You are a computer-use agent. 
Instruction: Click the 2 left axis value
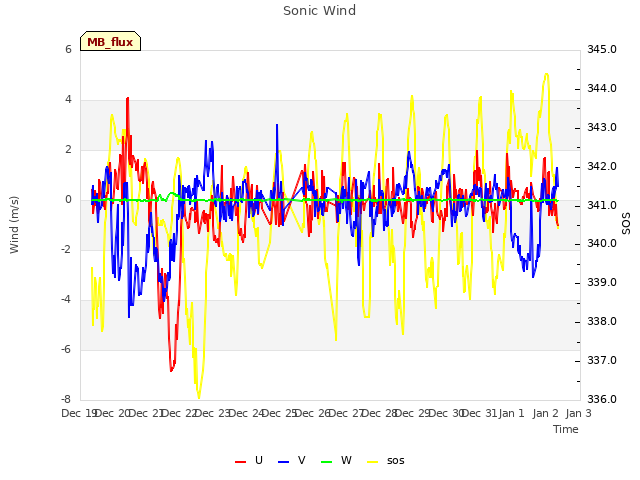coord(68,149)
